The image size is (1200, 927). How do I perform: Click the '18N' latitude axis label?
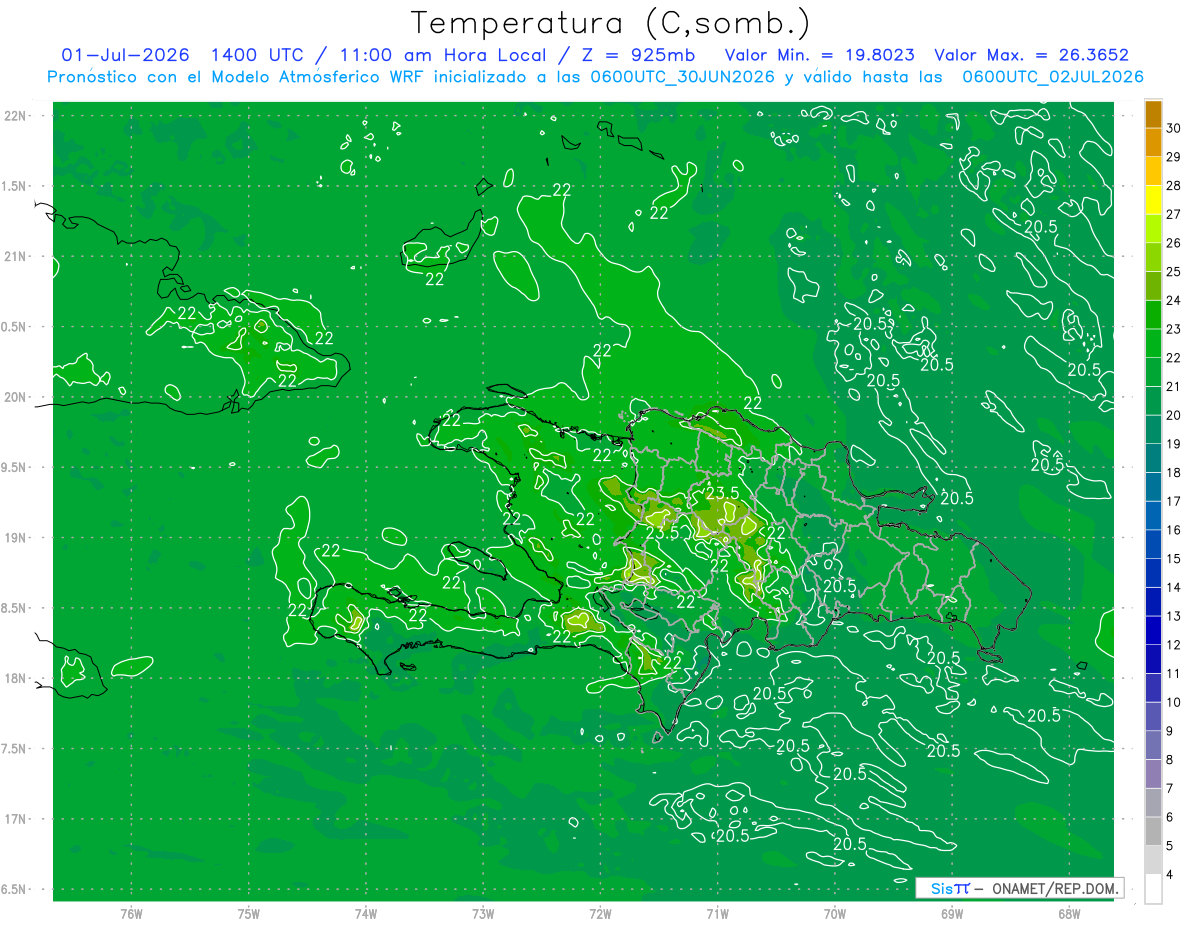16,678
